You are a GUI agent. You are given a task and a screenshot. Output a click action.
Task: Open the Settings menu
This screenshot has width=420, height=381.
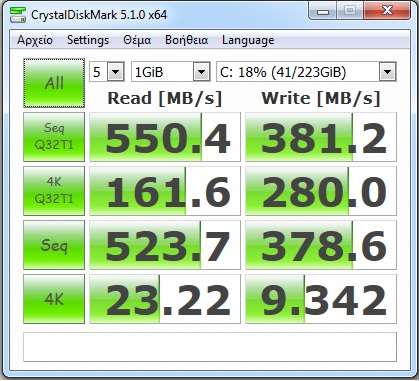88,40
